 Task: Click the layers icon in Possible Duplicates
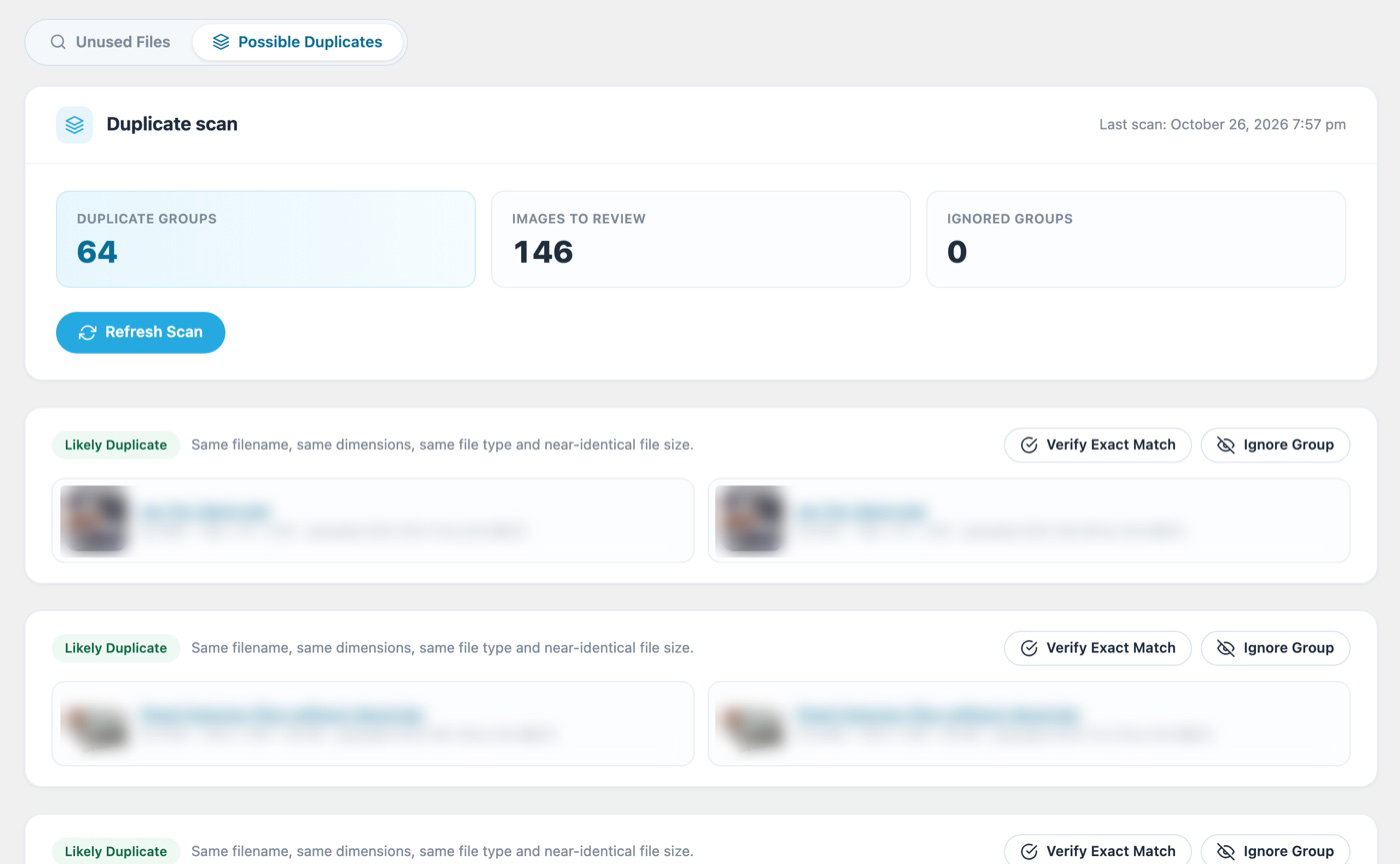221,42
